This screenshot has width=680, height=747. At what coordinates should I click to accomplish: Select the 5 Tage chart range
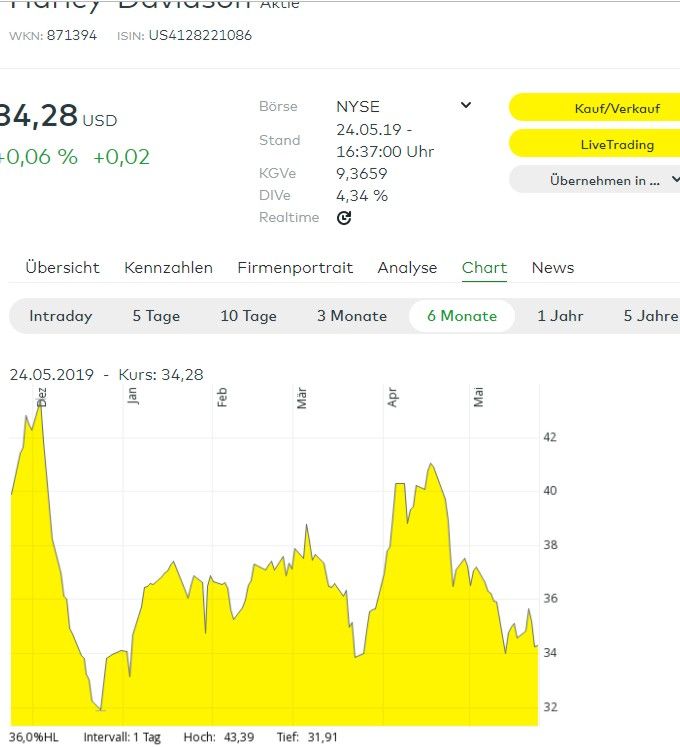156,316
